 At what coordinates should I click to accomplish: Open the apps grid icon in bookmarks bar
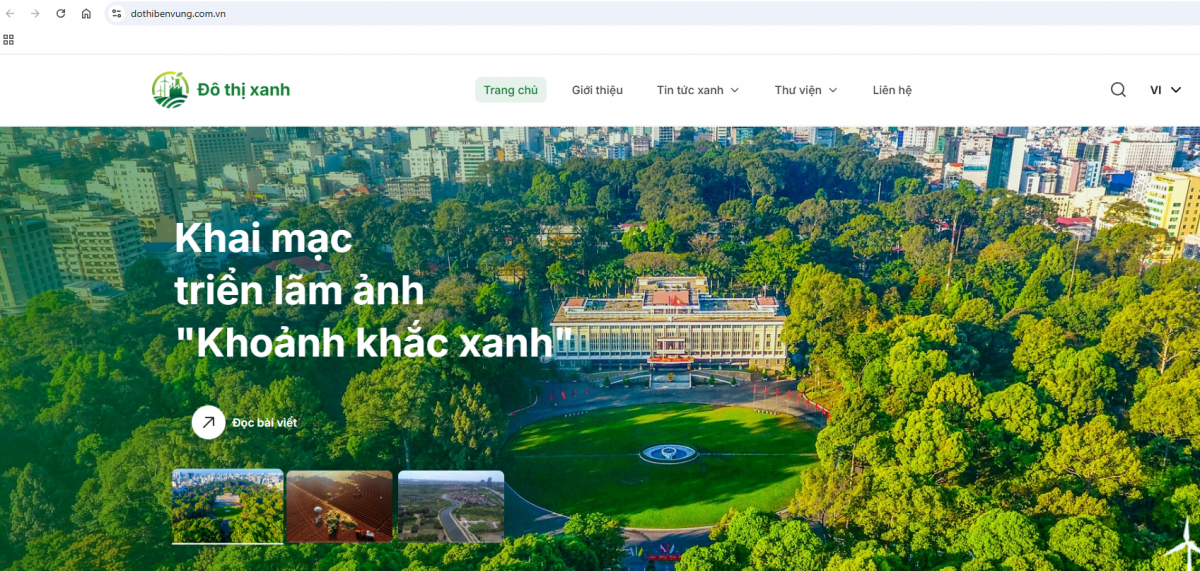tap(9, 40)
